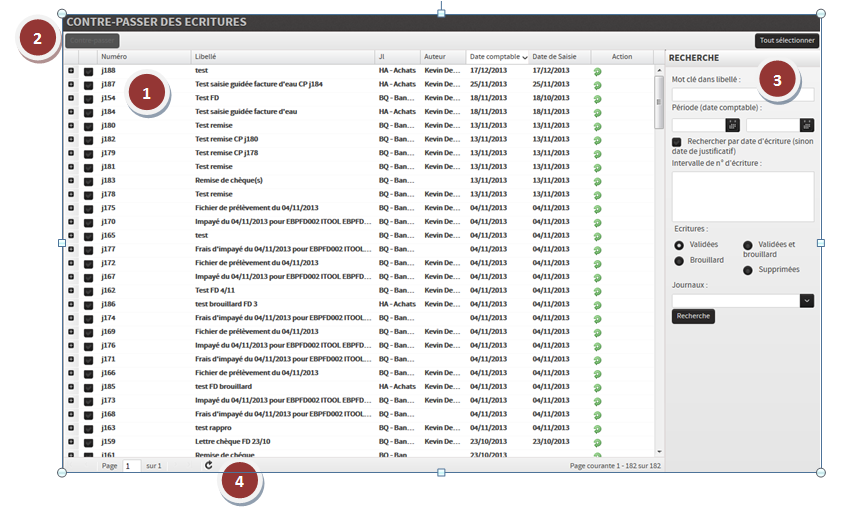This screenshot has width=850, height=521.
Task: Click the green action icon in row j187
Action: point(597,85)
